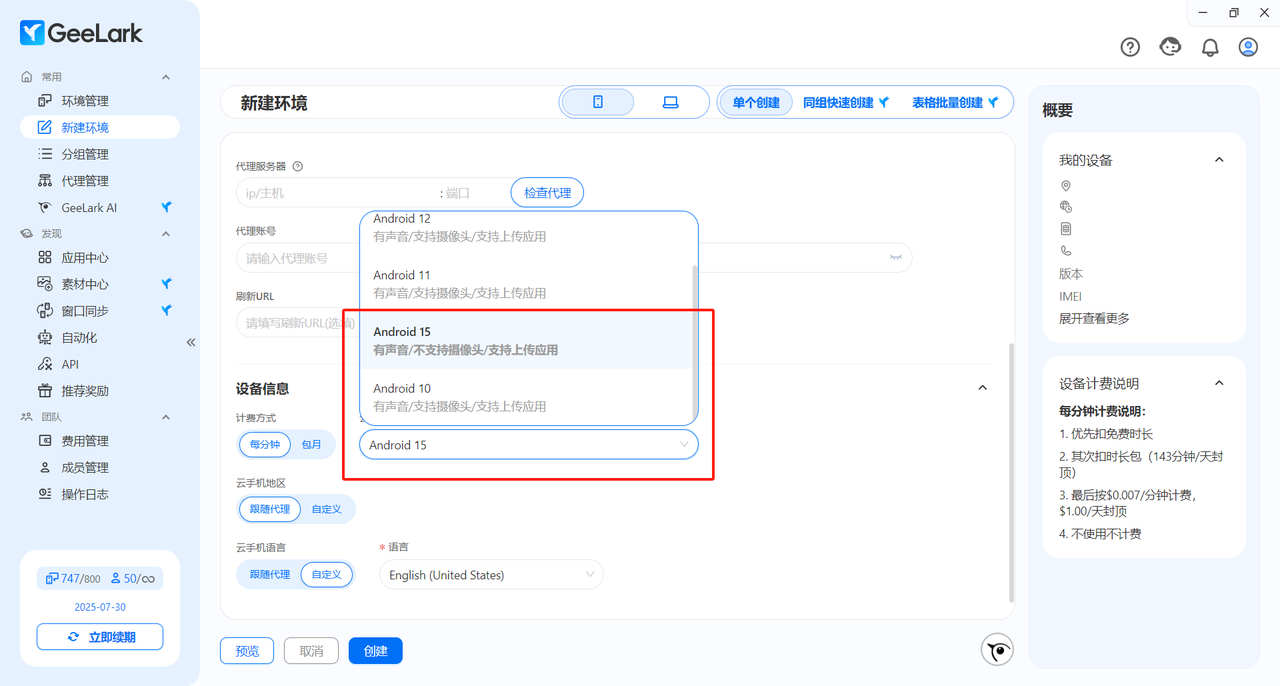Click the 素材中心 icon

coord(45,284)
